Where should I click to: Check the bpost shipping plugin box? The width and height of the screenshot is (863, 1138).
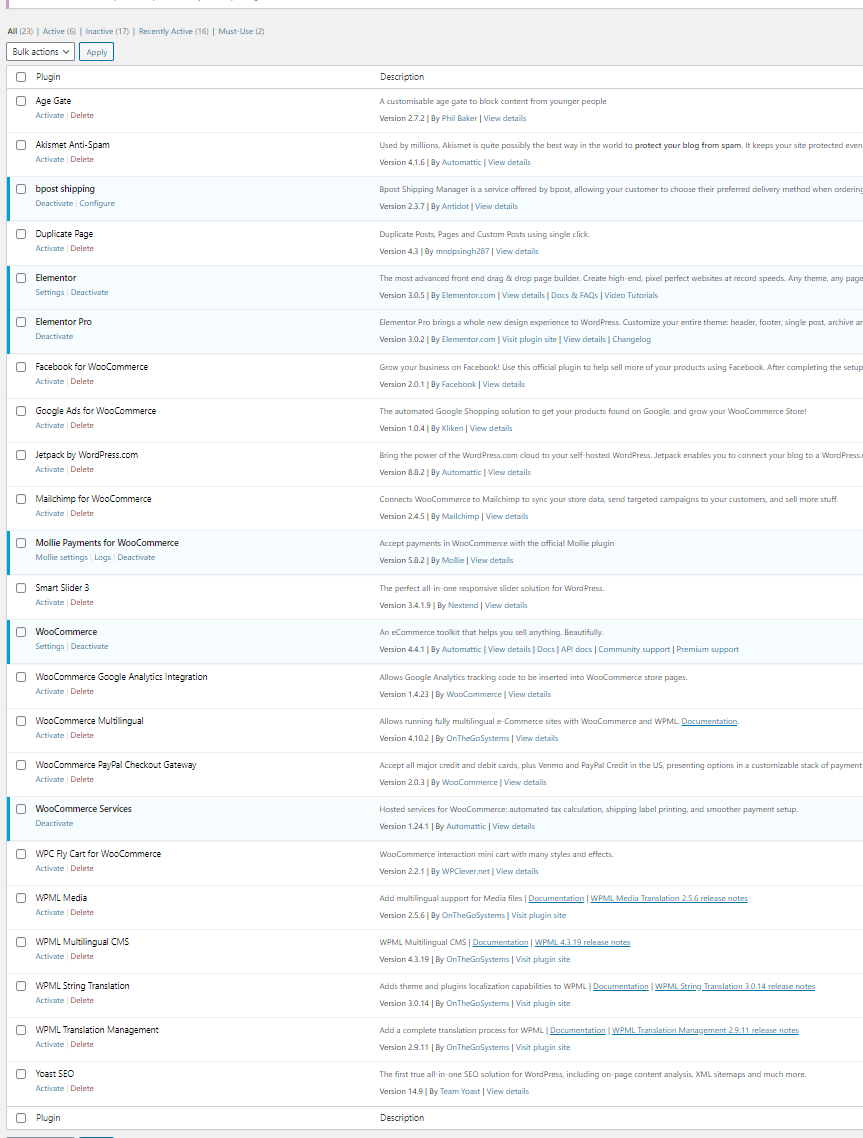point(21,189)
